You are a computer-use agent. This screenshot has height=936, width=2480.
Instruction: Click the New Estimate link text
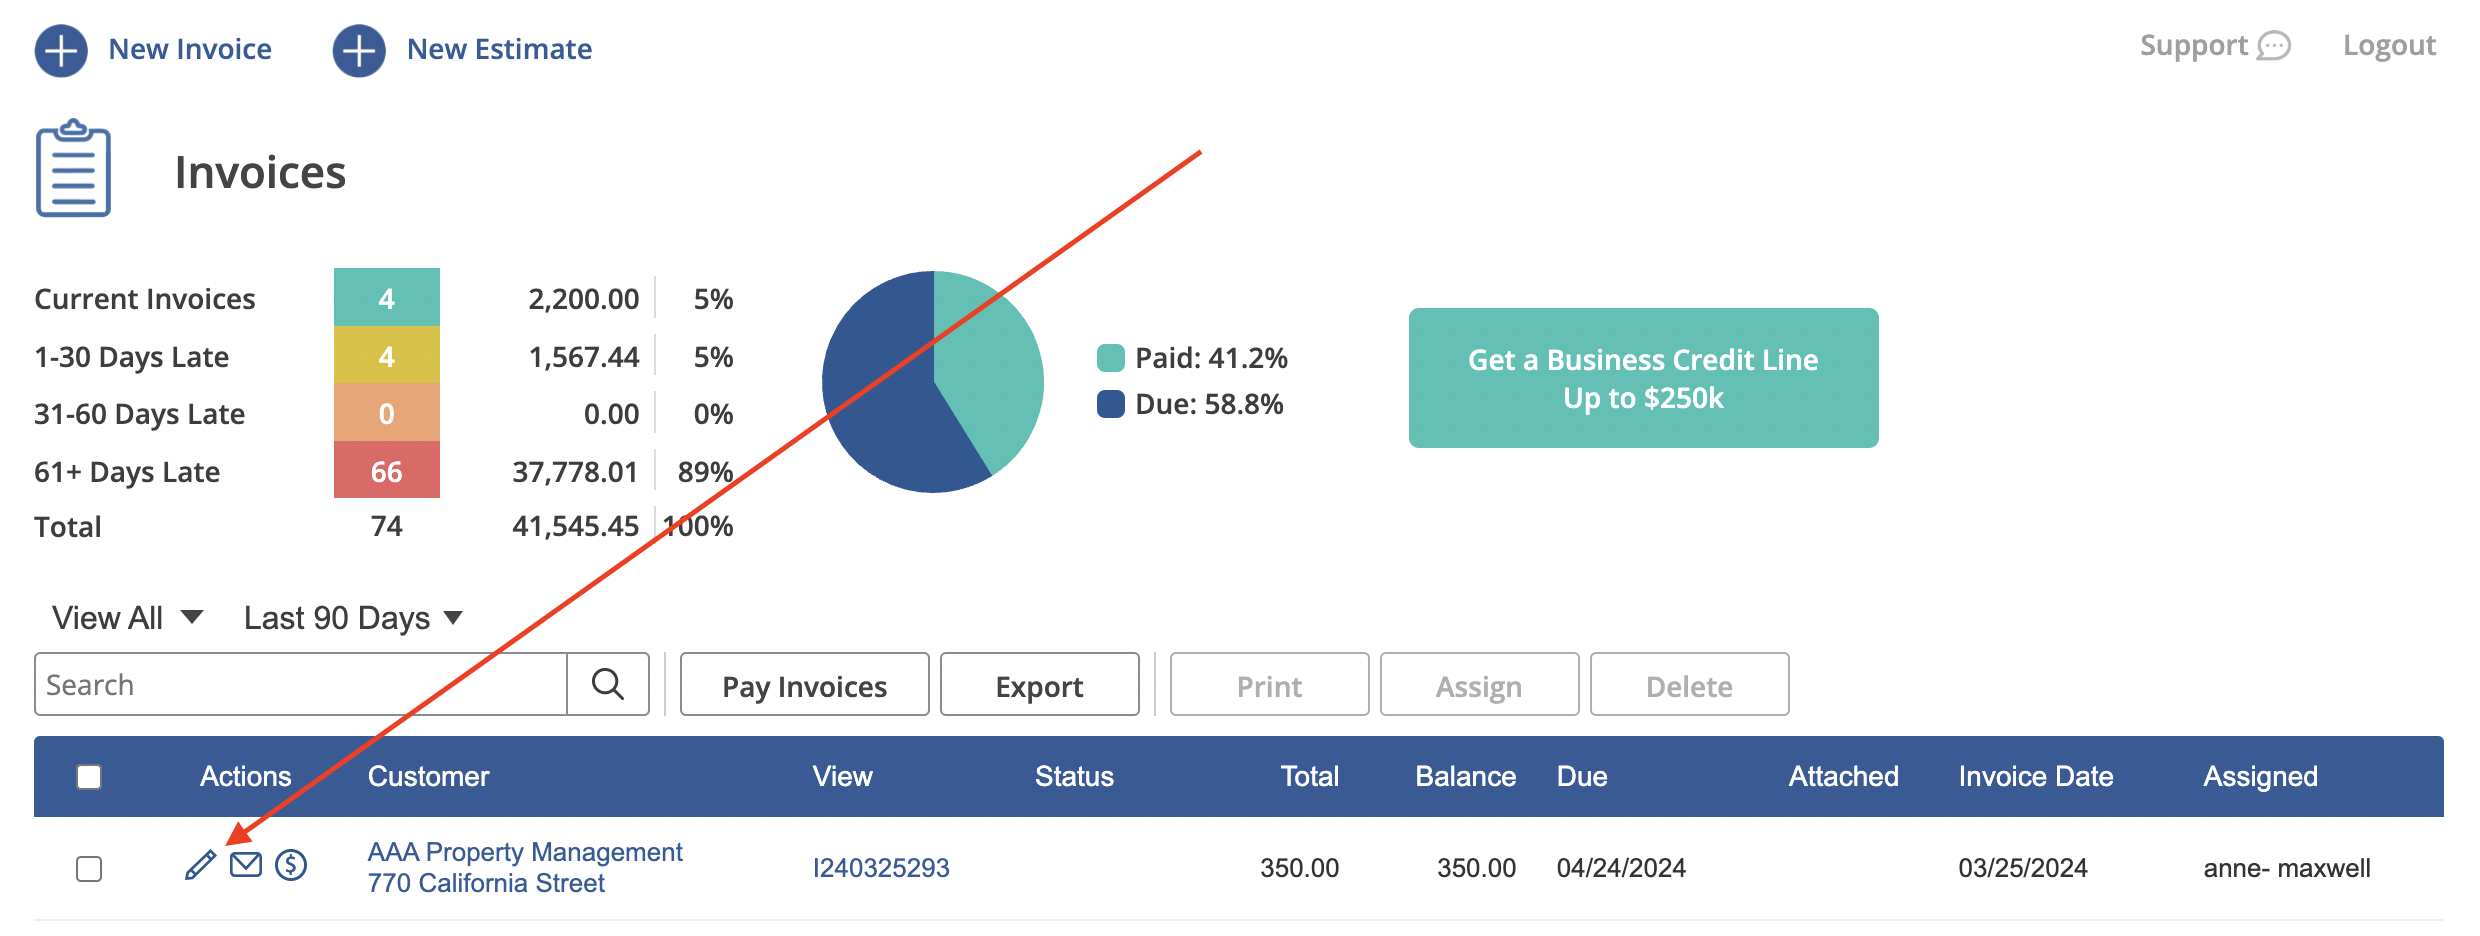(499, 49)
